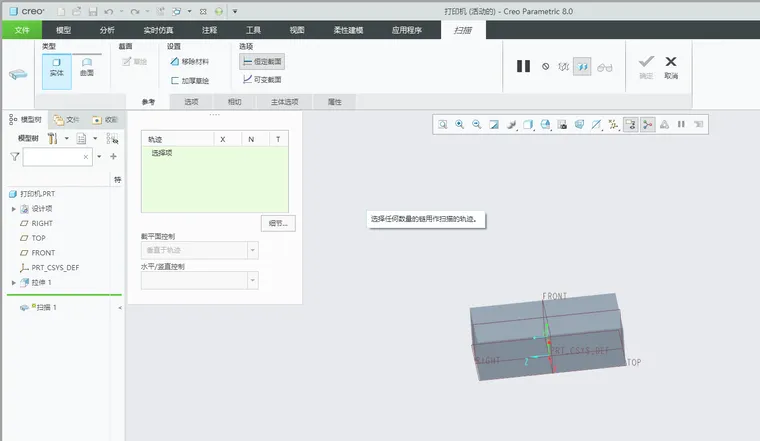
Task: Open the 分析 ribbon tab
Action: (107, 30)
